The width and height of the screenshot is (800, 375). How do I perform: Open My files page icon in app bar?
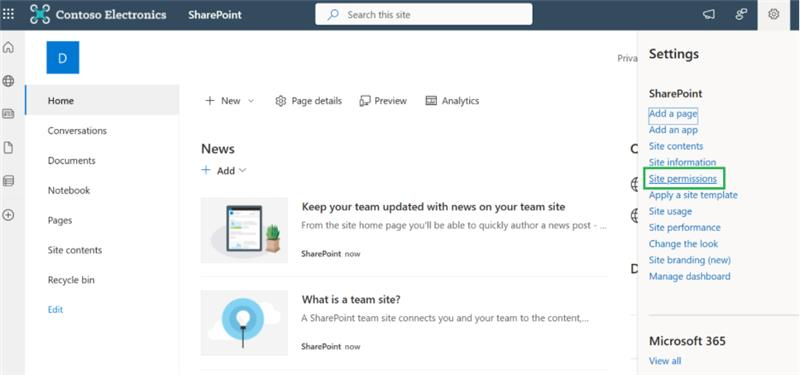pos(8,148)
